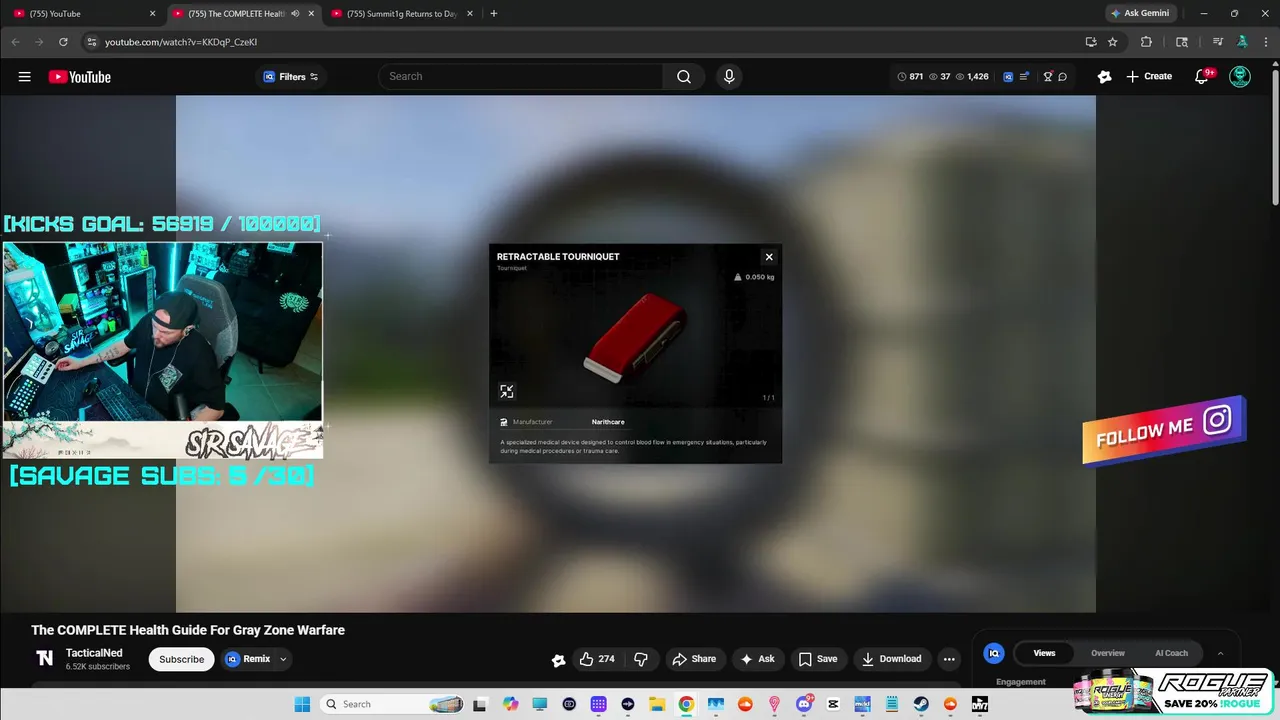Like the video (274 likes)
1280x720 pixels.
click(x=597, y=659)
